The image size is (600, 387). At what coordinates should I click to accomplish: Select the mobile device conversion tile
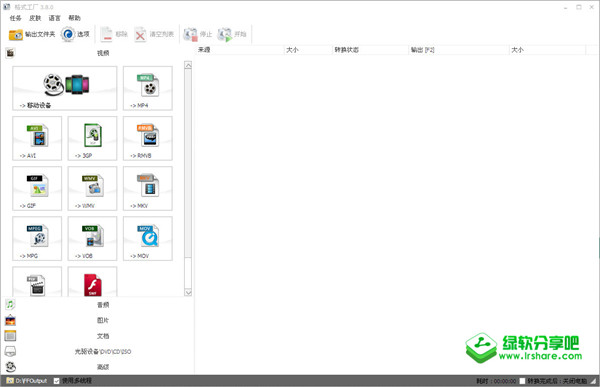[65, 88]
